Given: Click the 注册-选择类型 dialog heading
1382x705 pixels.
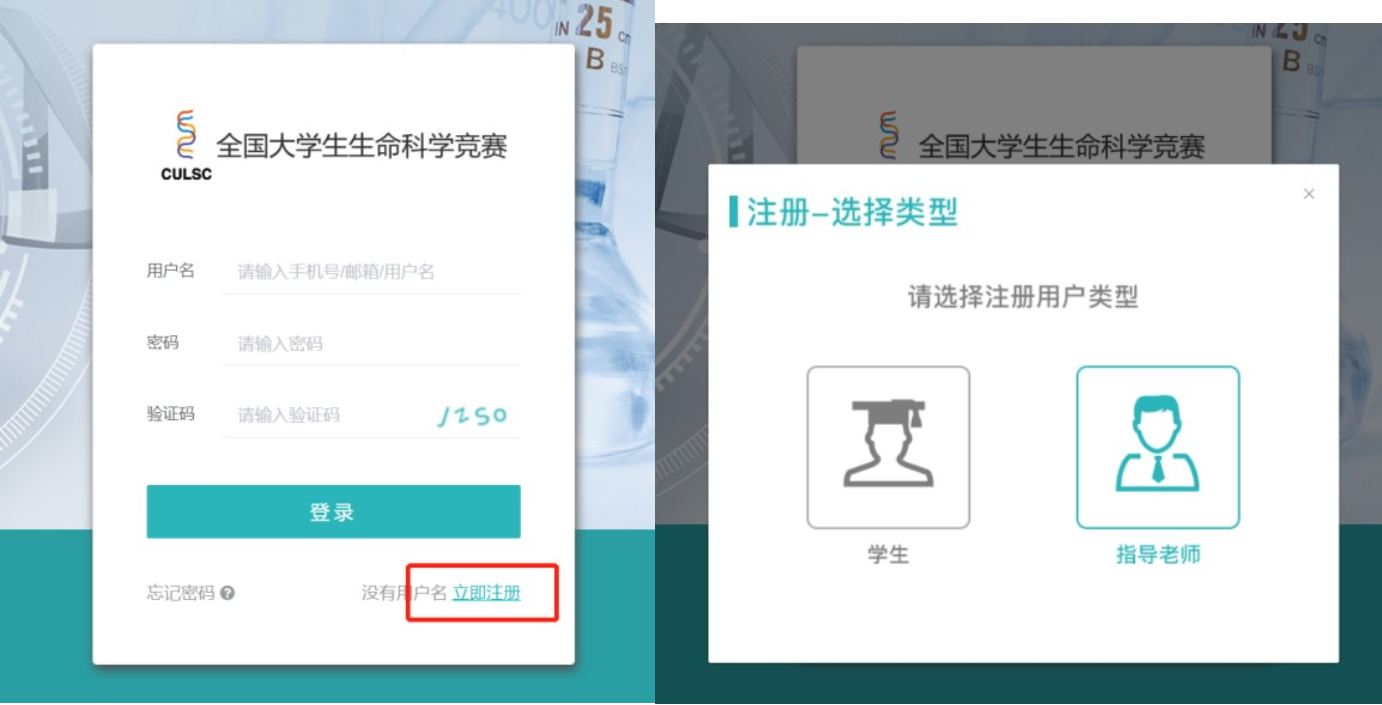Looking at the screenshot, I should (852, 212).
